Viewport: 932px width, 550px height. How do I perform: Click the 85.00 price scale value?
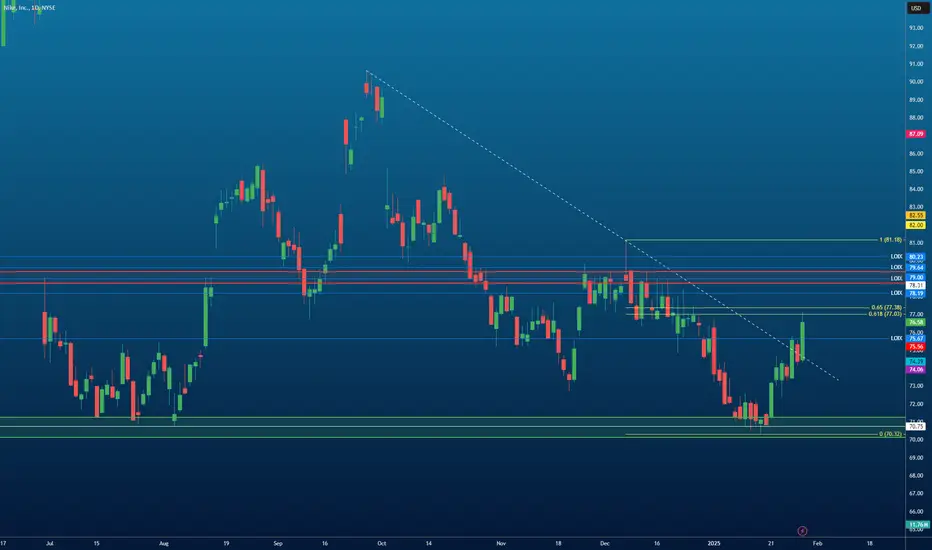click(916, 171)
